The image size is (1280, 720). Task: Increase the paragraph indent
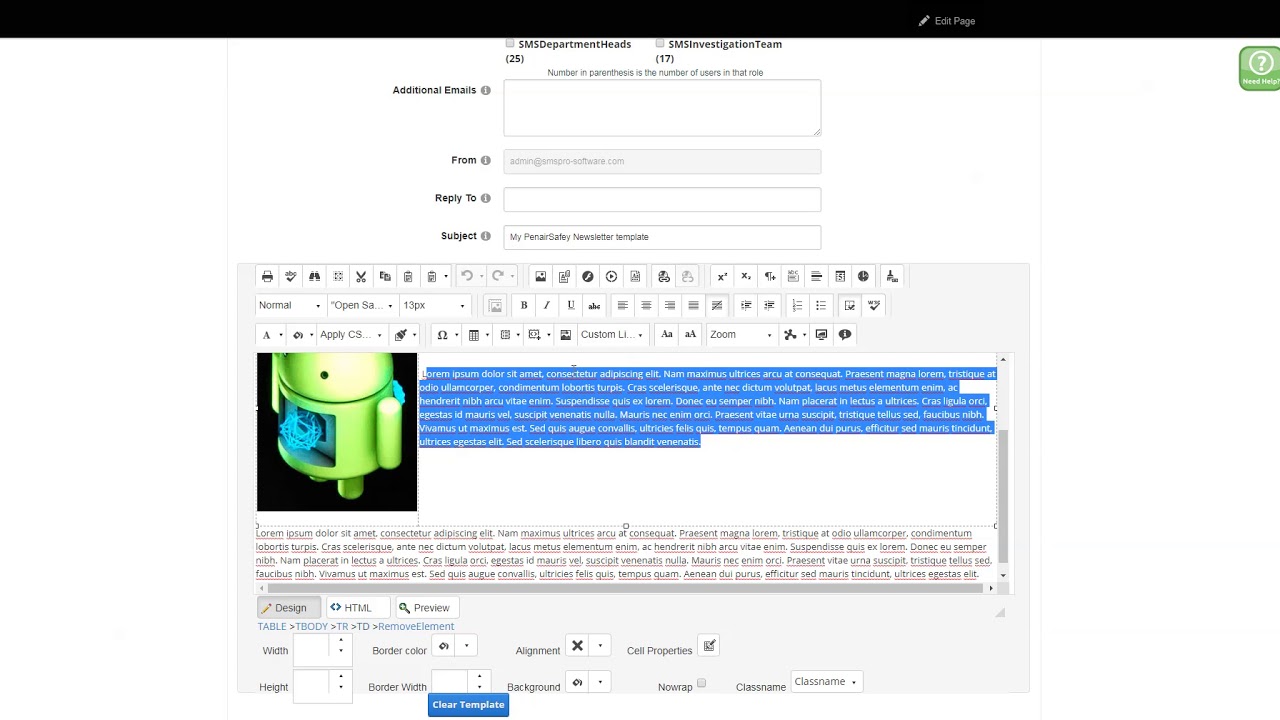click(x=746, y=305)
